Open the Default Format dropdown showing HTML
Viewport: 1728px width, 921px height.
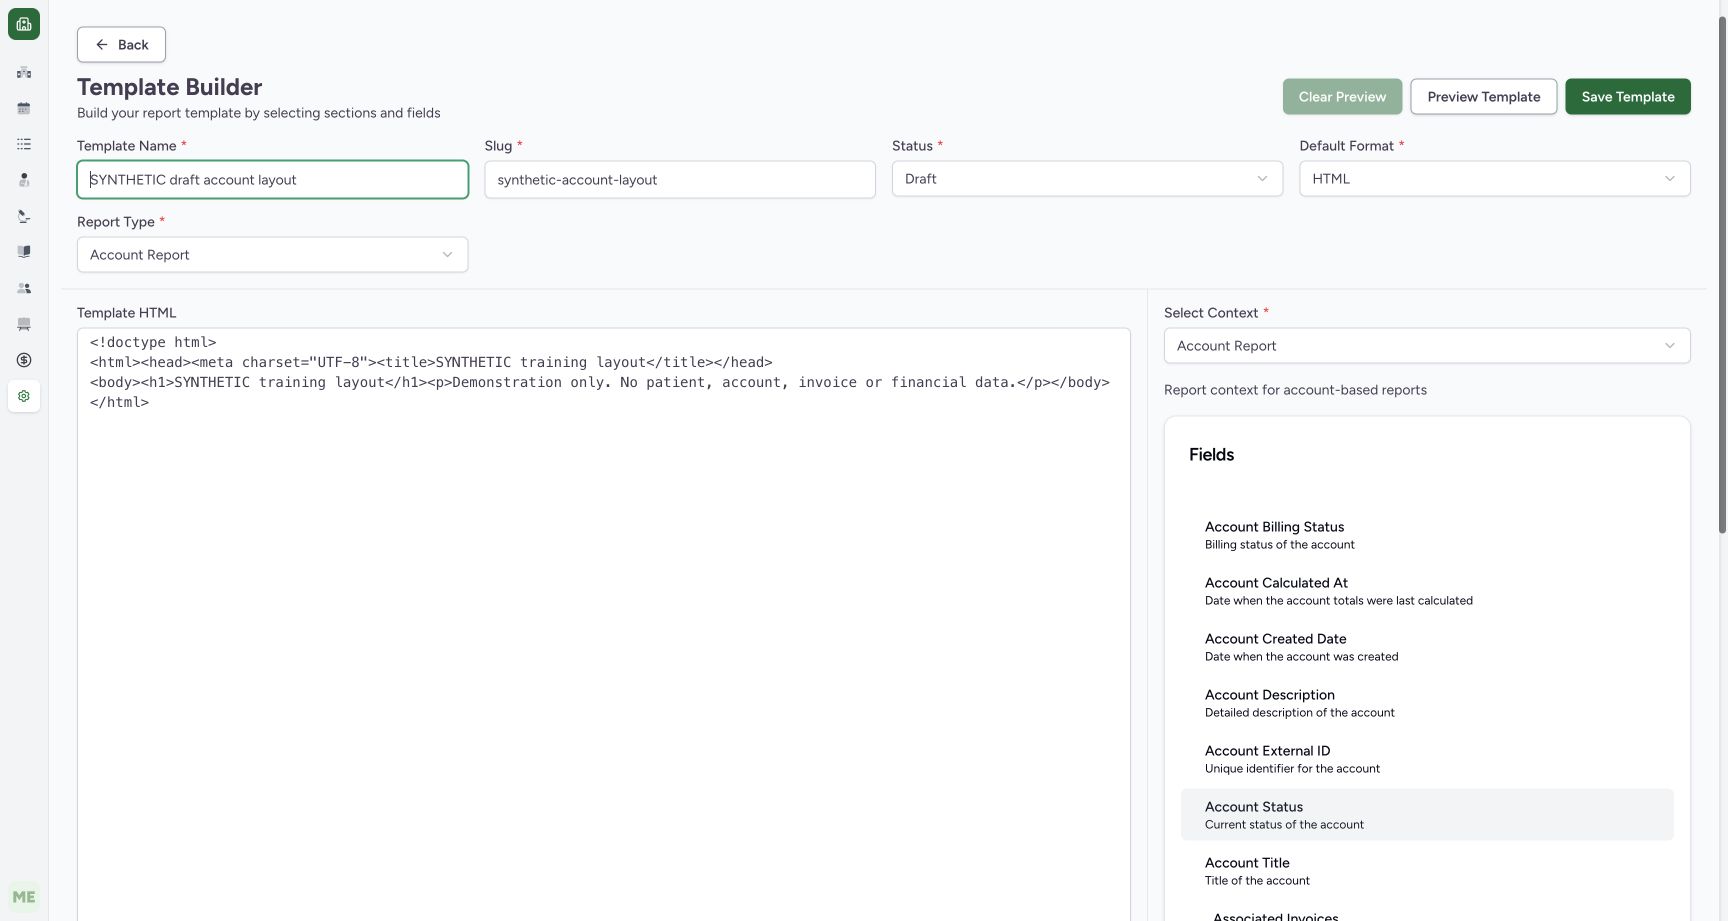tap(1495, 179)
